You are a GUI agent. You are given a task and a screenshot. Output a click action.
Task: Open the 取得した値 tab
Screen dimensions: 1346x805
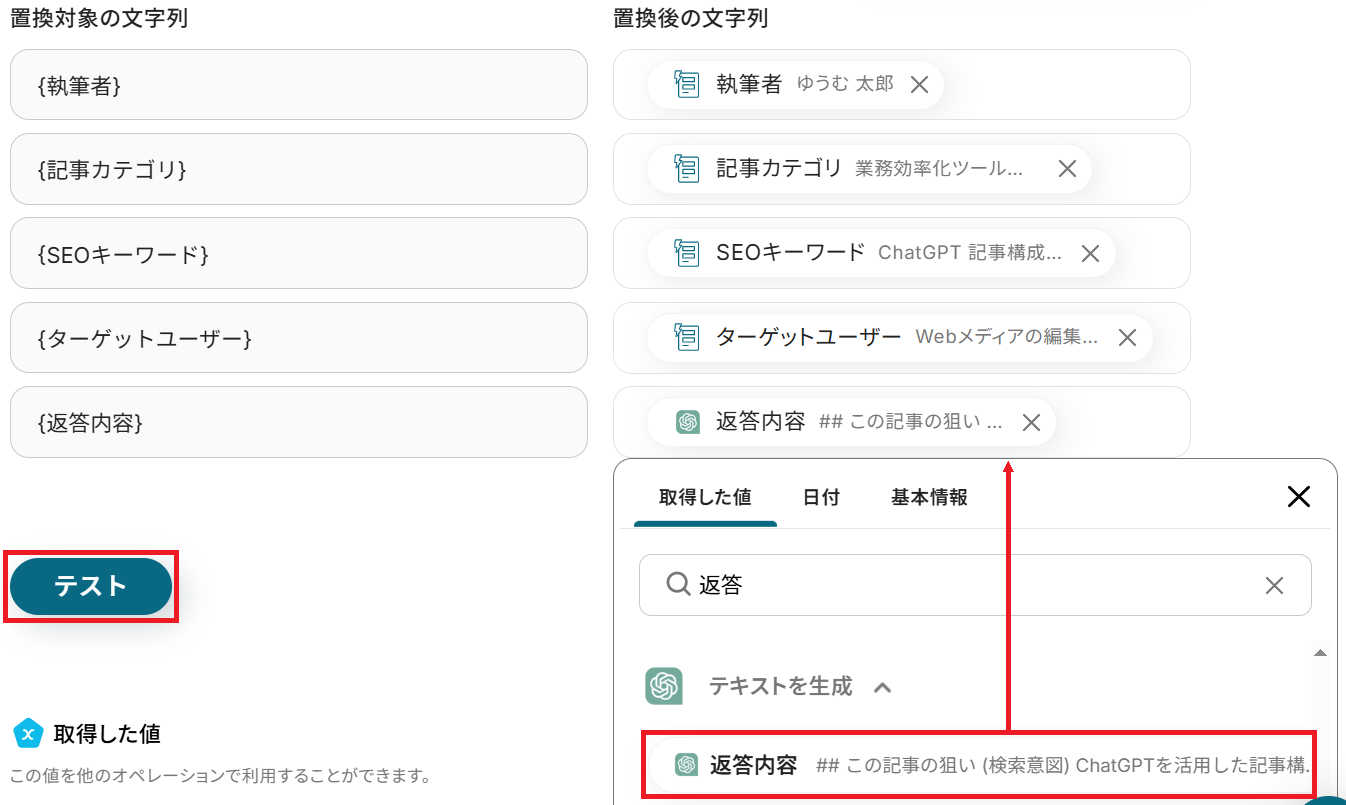[x=705, y=497]
